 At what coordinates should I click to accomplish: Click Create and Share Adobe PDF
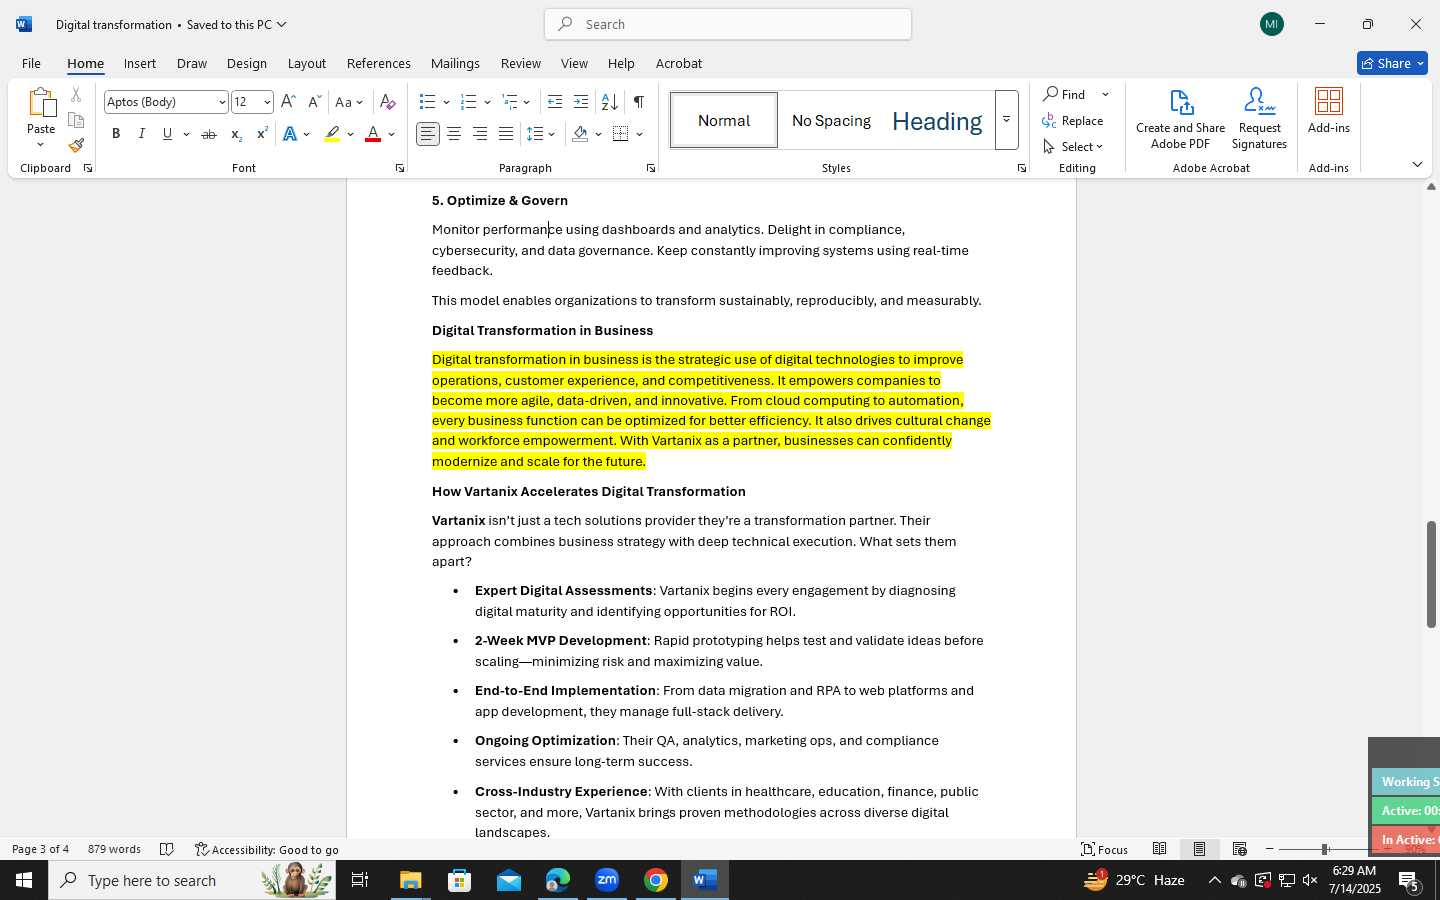[1180, 119]
